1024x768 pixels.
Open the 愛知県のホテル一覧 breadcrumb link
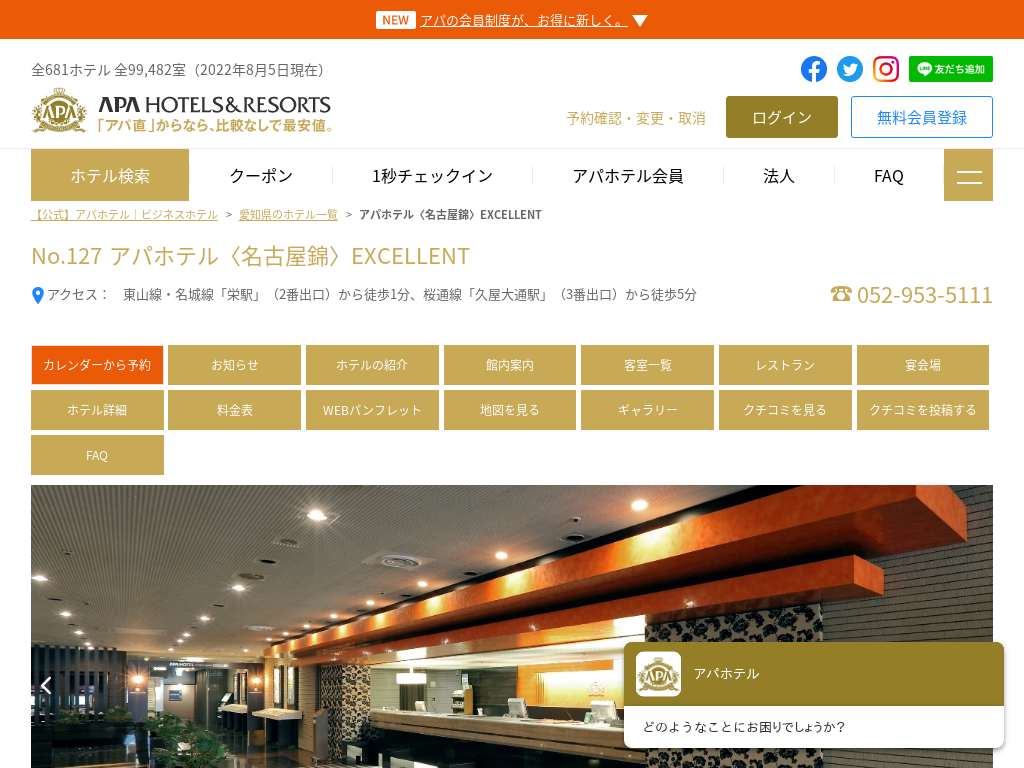point(288,214)
